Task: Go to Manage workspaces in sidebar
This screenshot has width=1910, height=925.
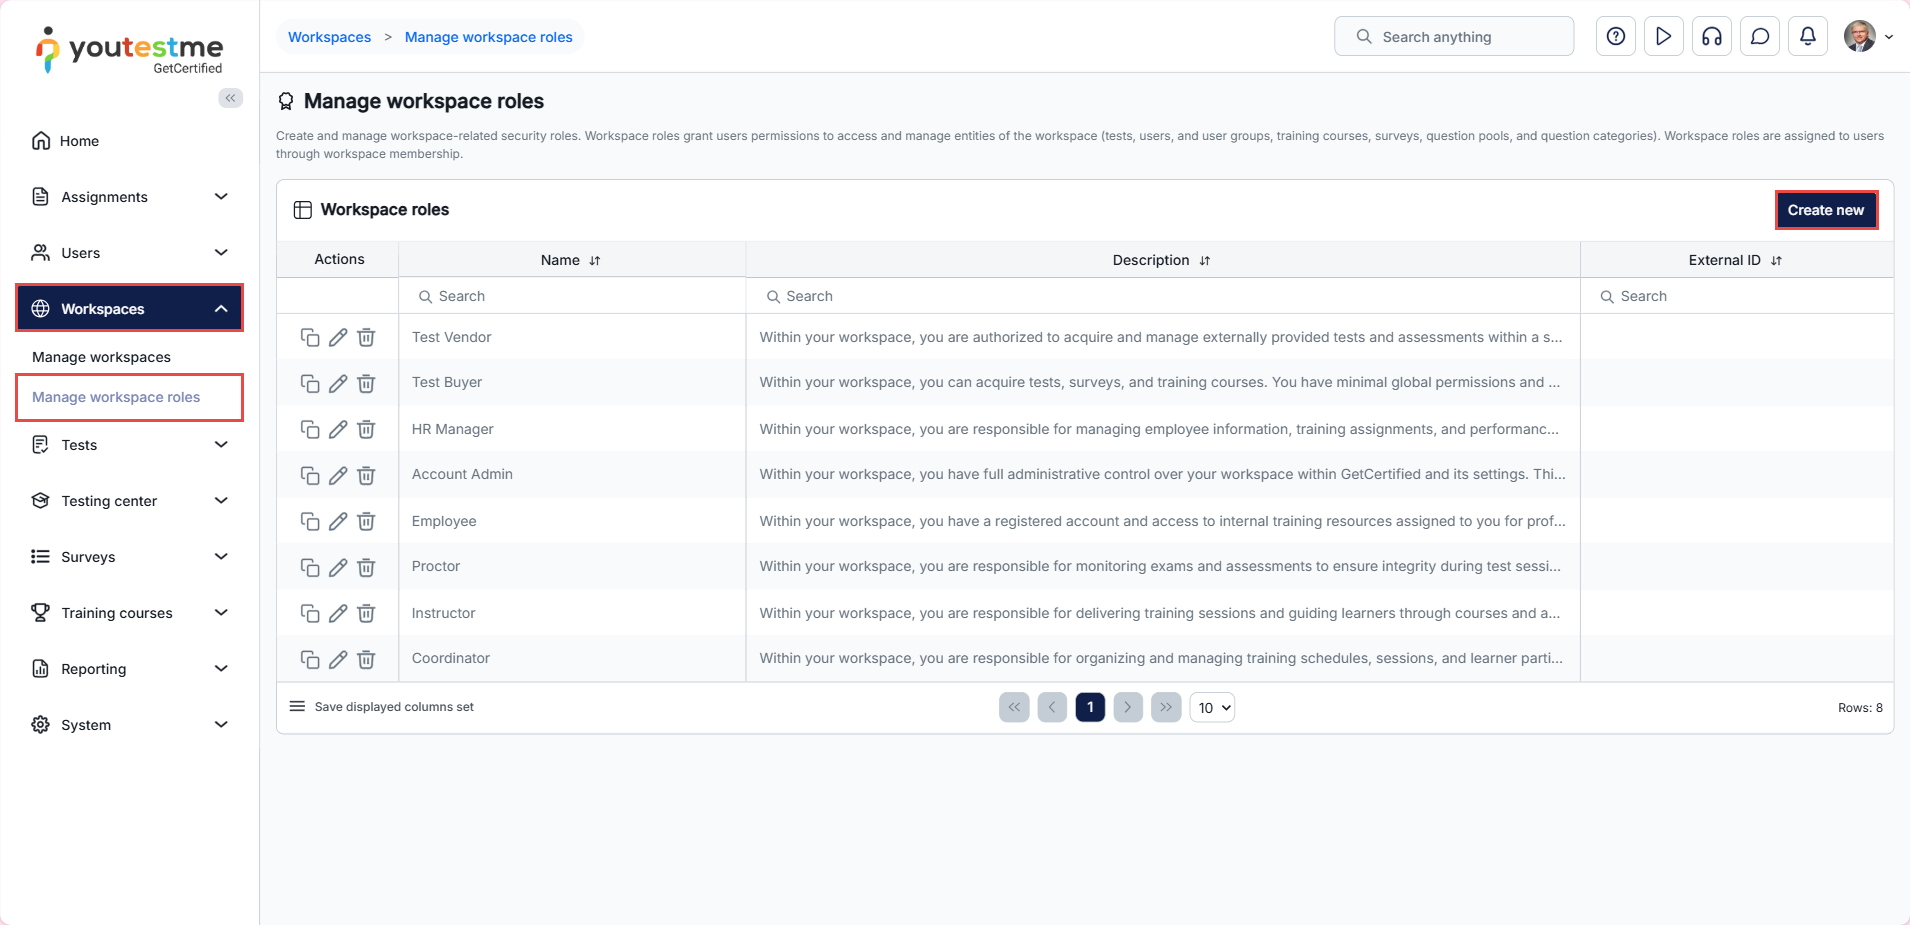Action: point(101,357)
